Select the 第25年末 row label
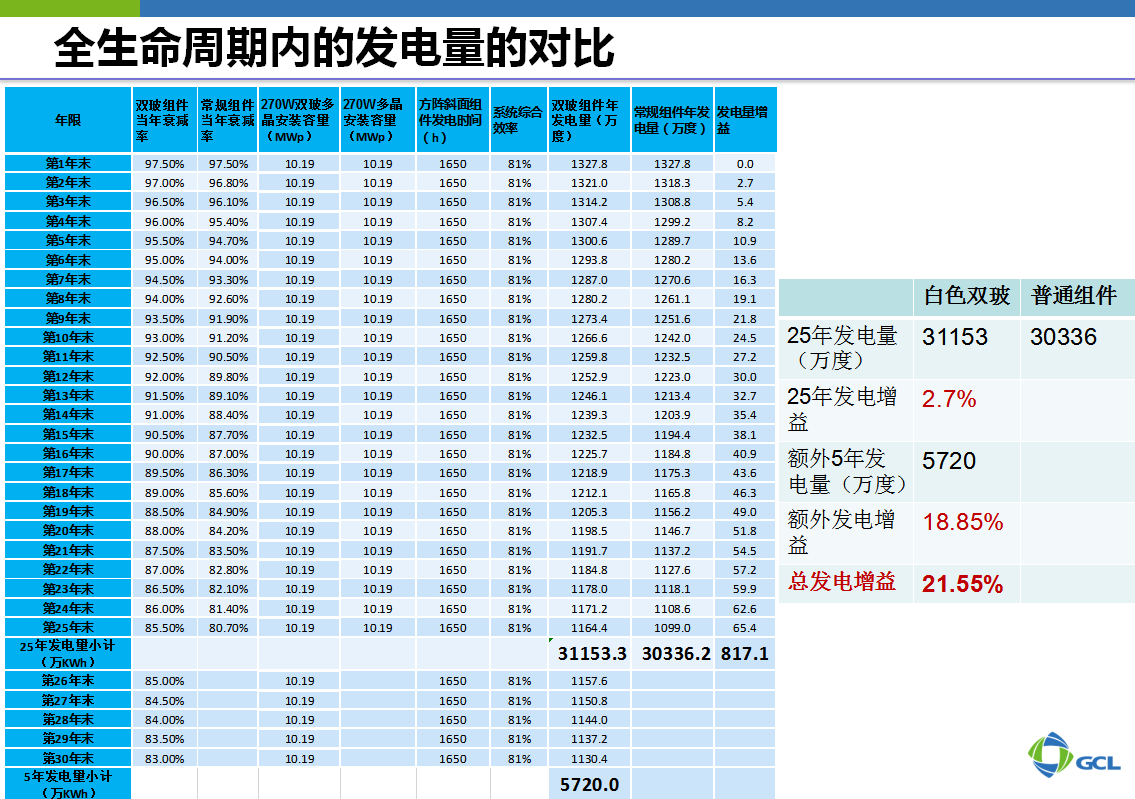 (68, 627)
